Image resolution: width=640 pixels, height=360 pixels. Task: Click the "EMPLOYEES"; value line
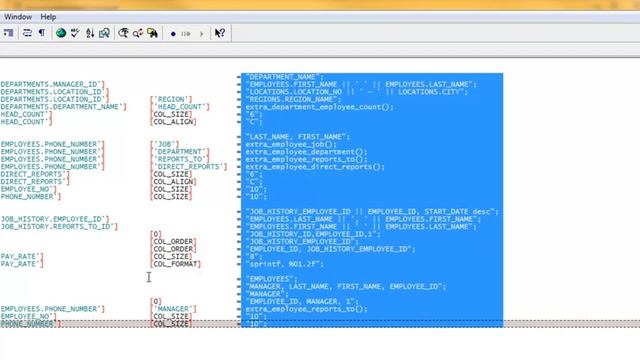271,279
